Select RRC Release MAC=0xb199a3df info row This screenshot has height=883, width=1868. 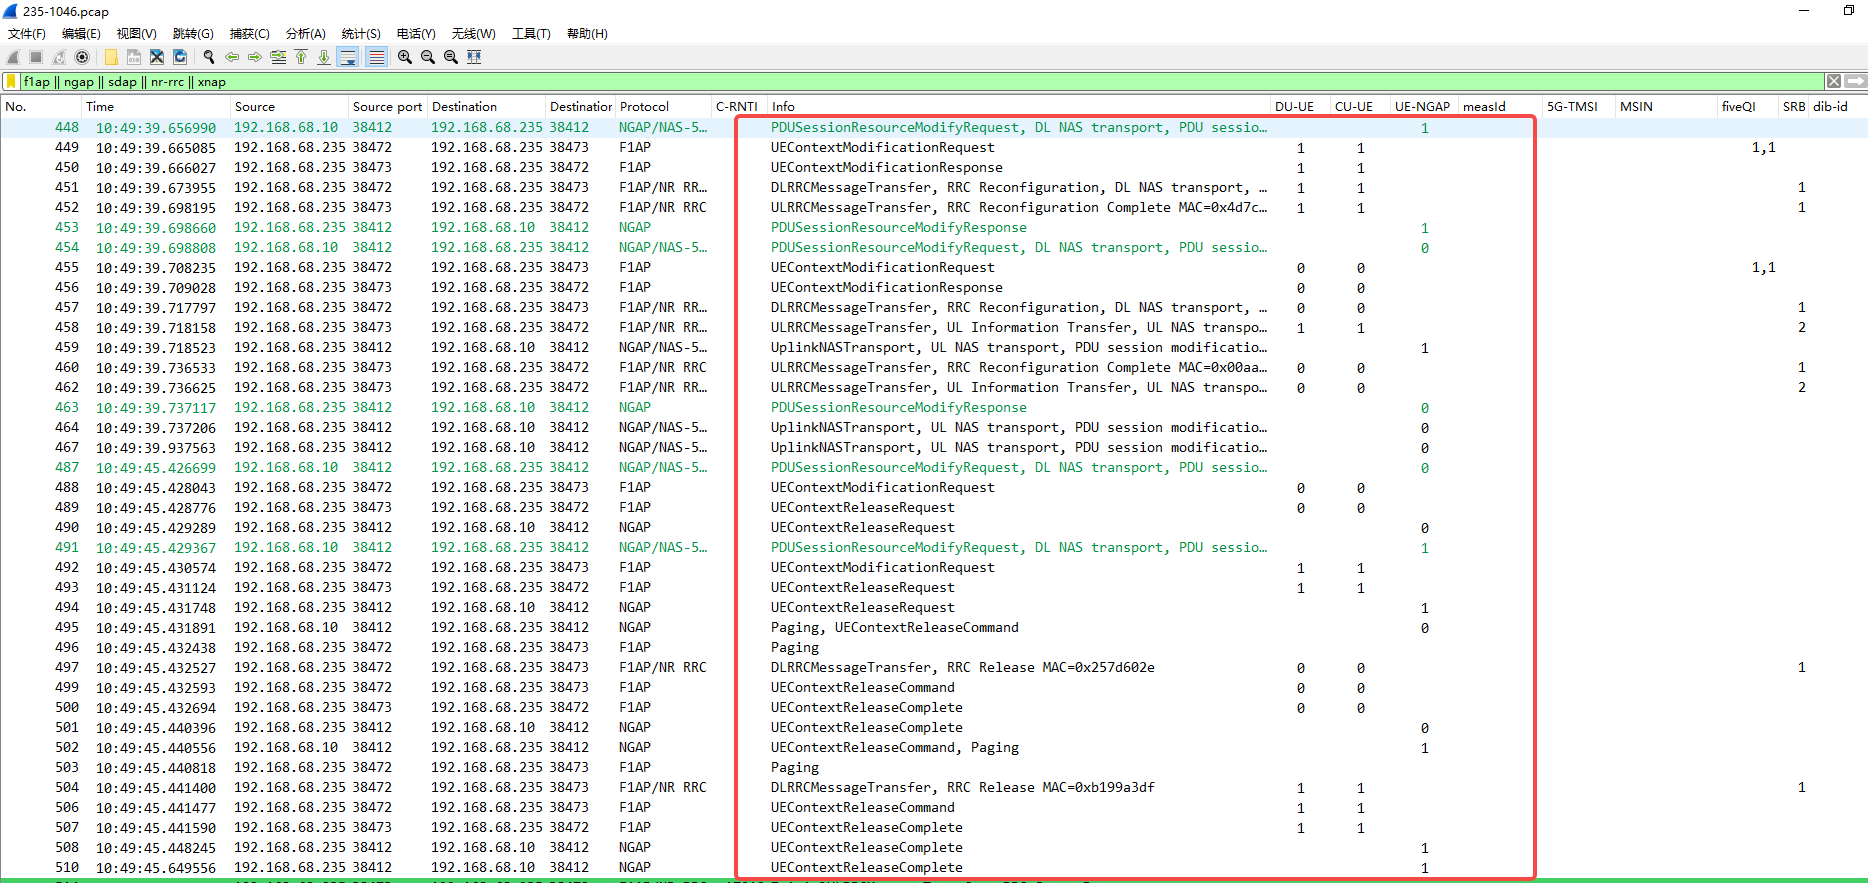coord(963,787)
